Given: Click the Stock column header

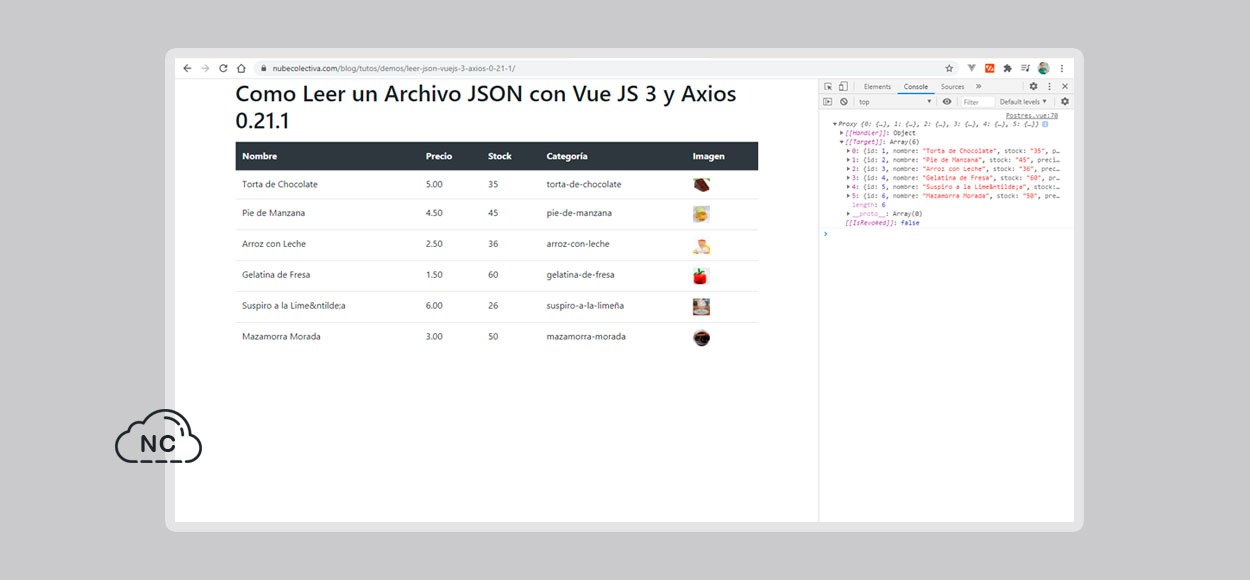Looking at the screenshot, I should pyautogui.click(x=500, y=156).
